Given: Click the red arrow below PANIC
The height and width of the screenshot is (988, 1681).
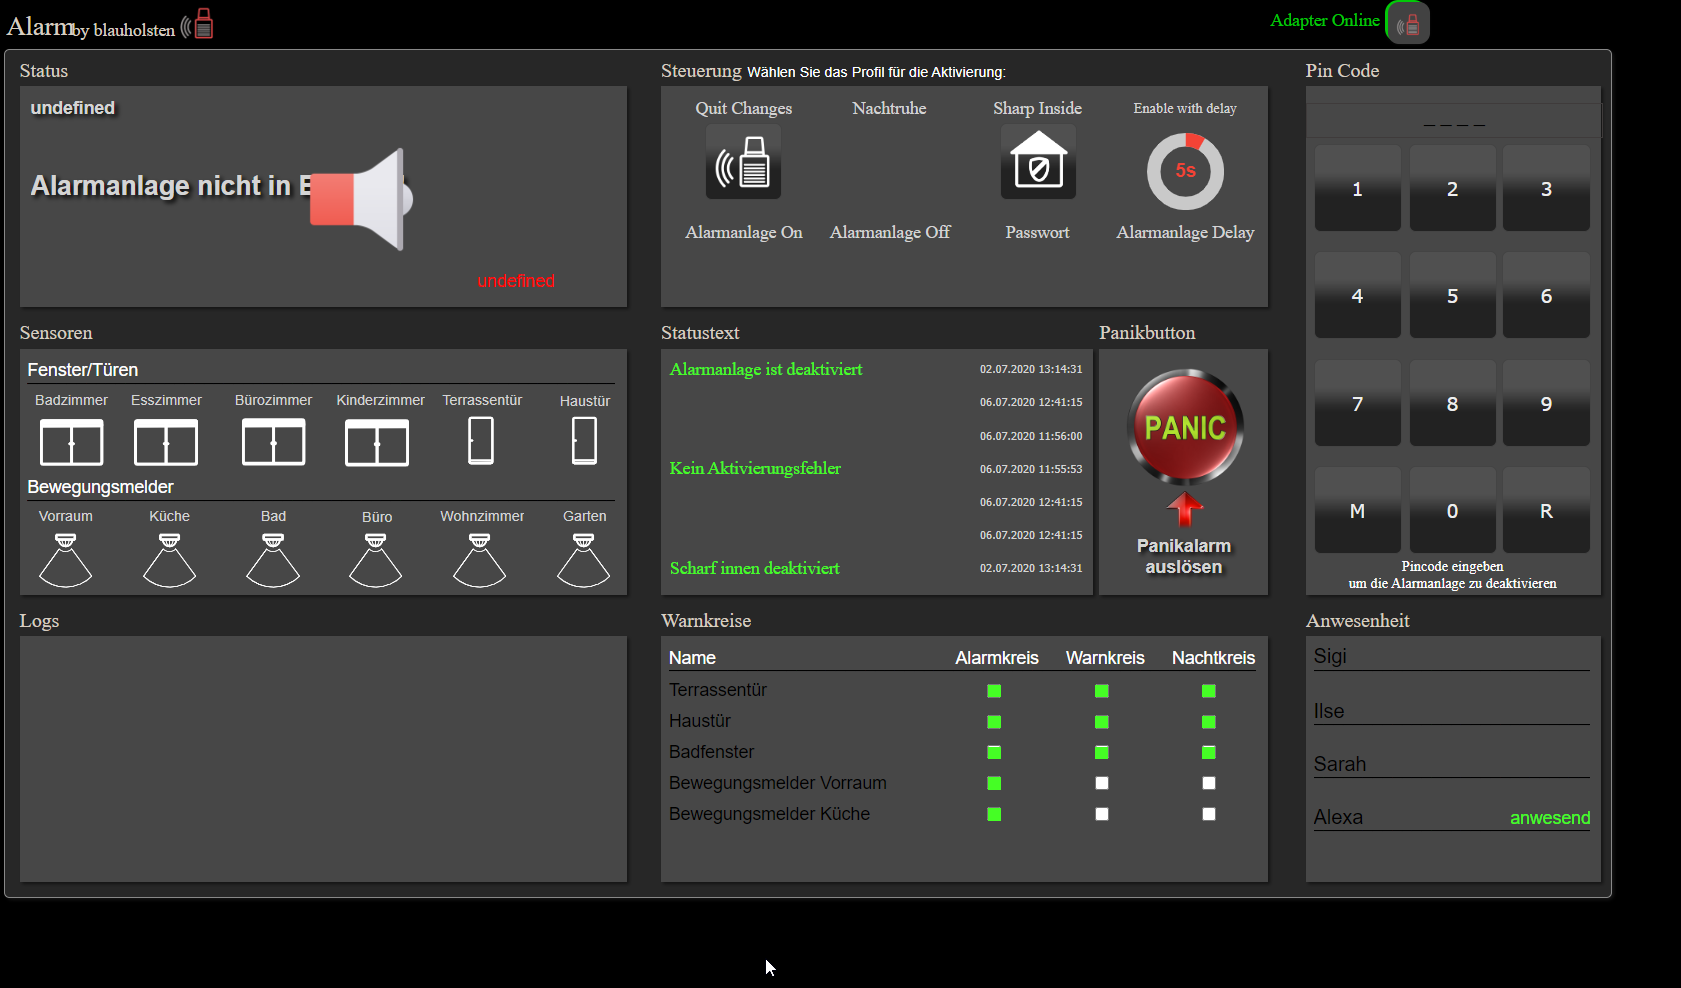Looking at the screenshot, I should pyautogui.click(x=1185, y=509).
